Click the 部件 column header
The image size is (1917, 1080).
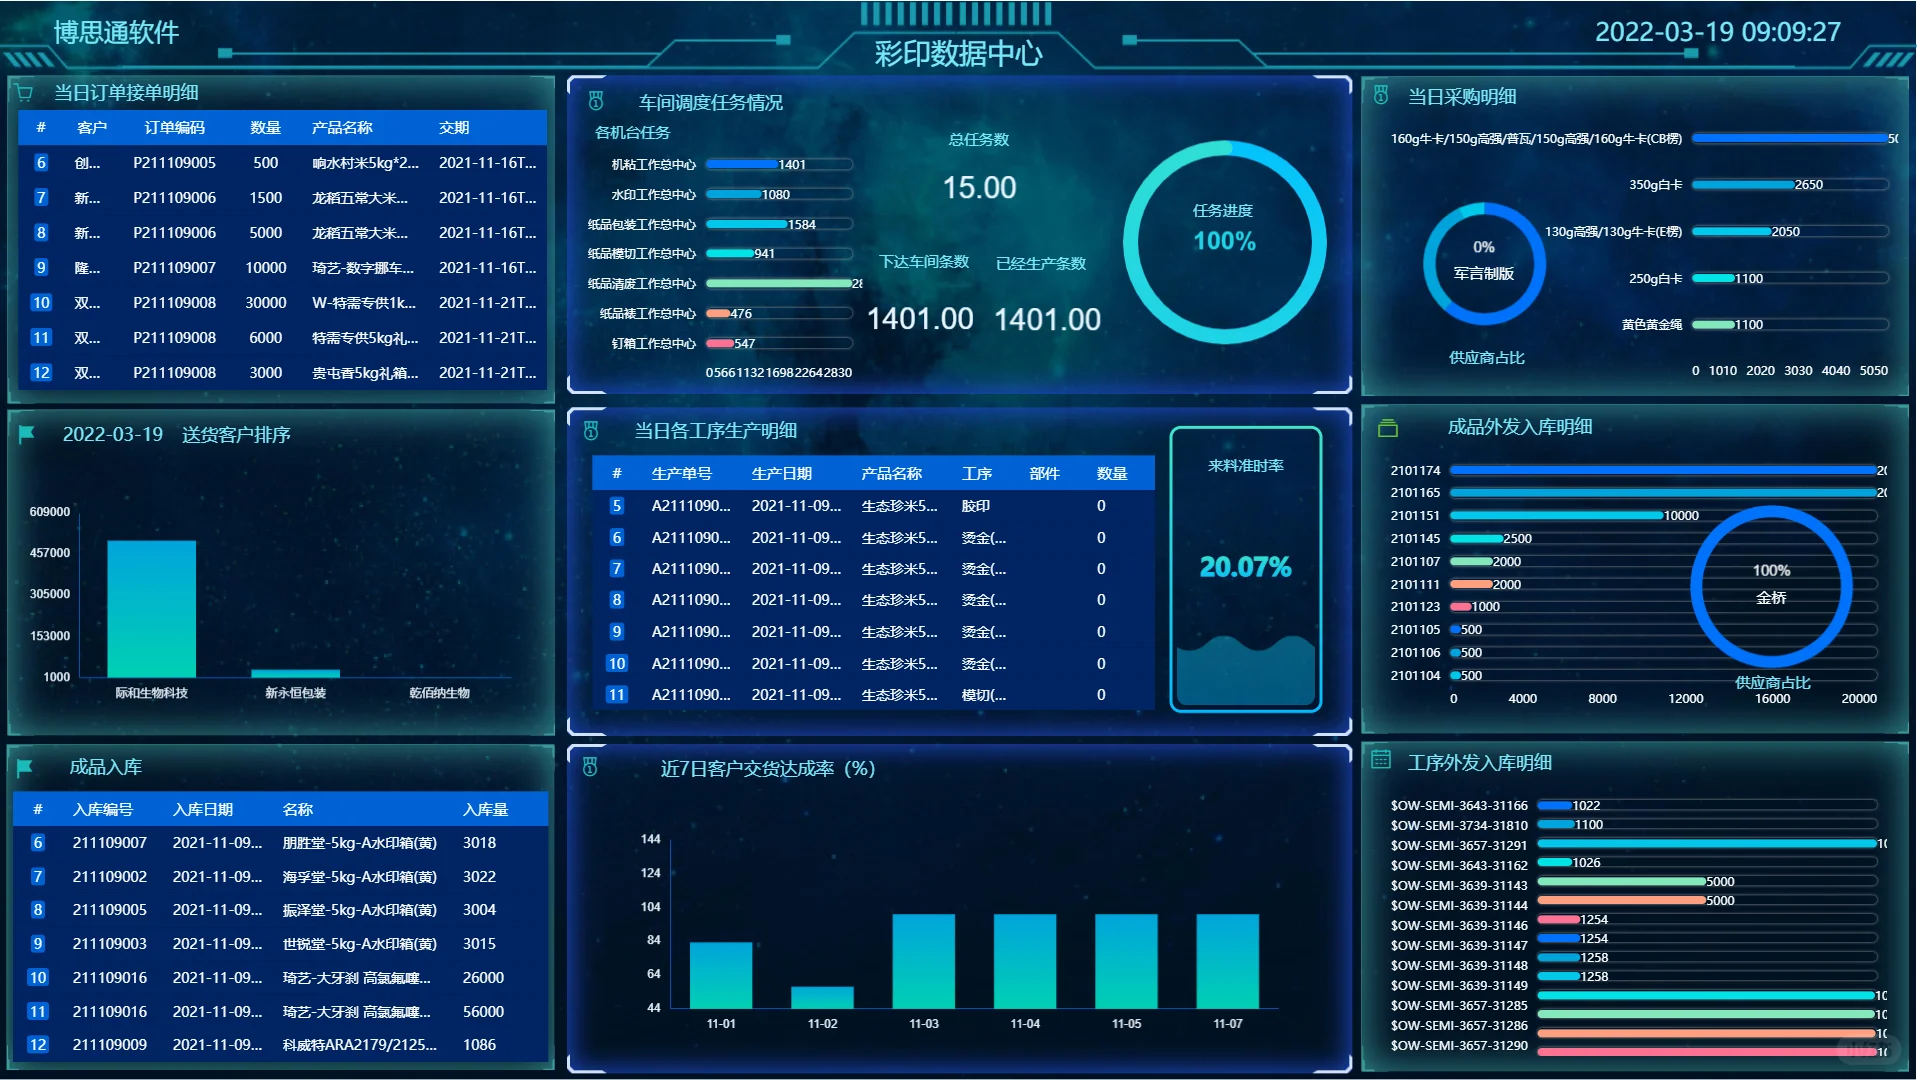1044,474
